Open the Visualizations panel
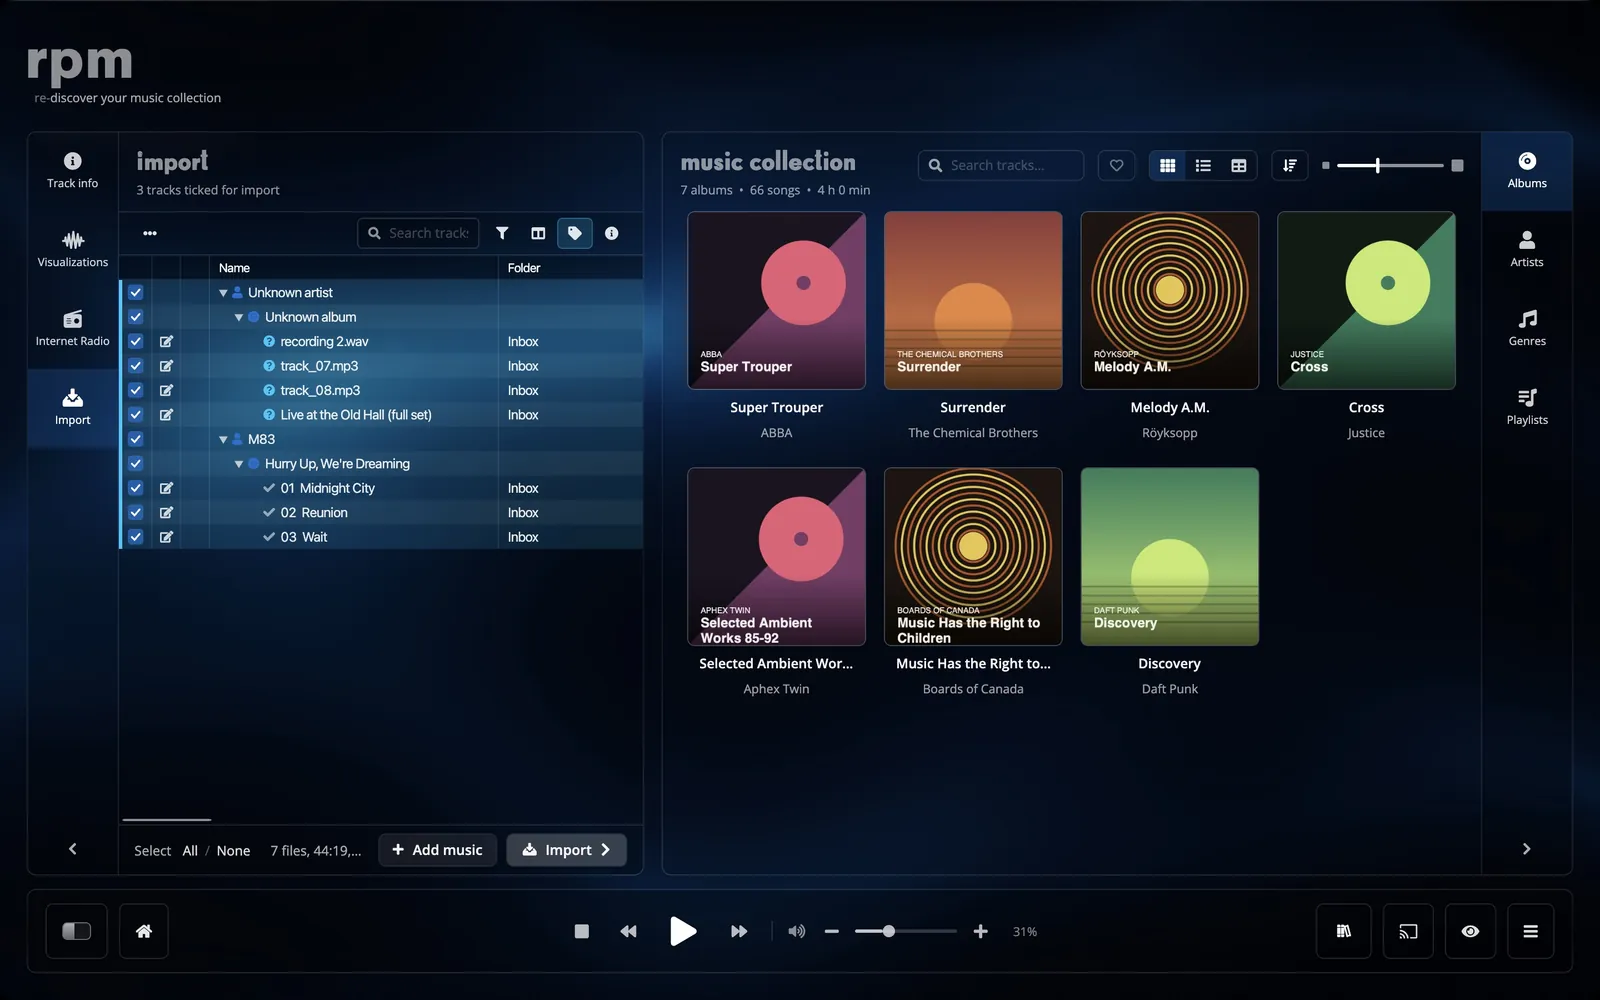 pyautogui.click(x=72, y=250)
